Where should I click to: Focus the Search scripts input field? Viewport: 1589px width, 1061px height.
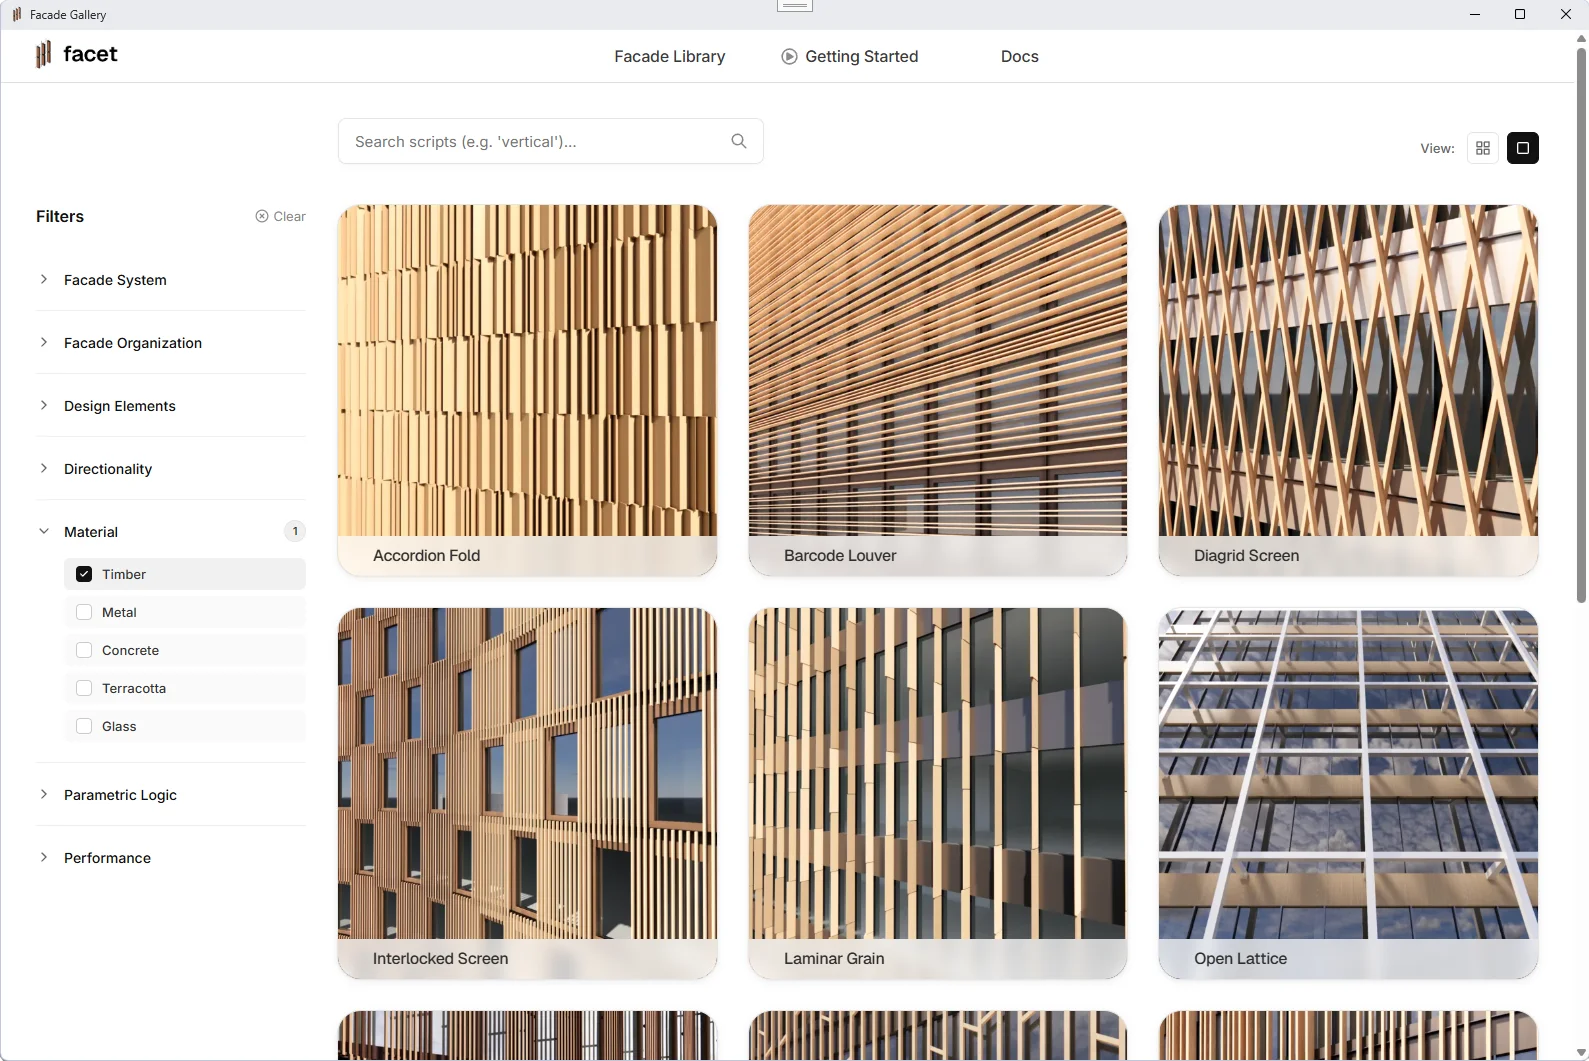click(x=551, y=141)
